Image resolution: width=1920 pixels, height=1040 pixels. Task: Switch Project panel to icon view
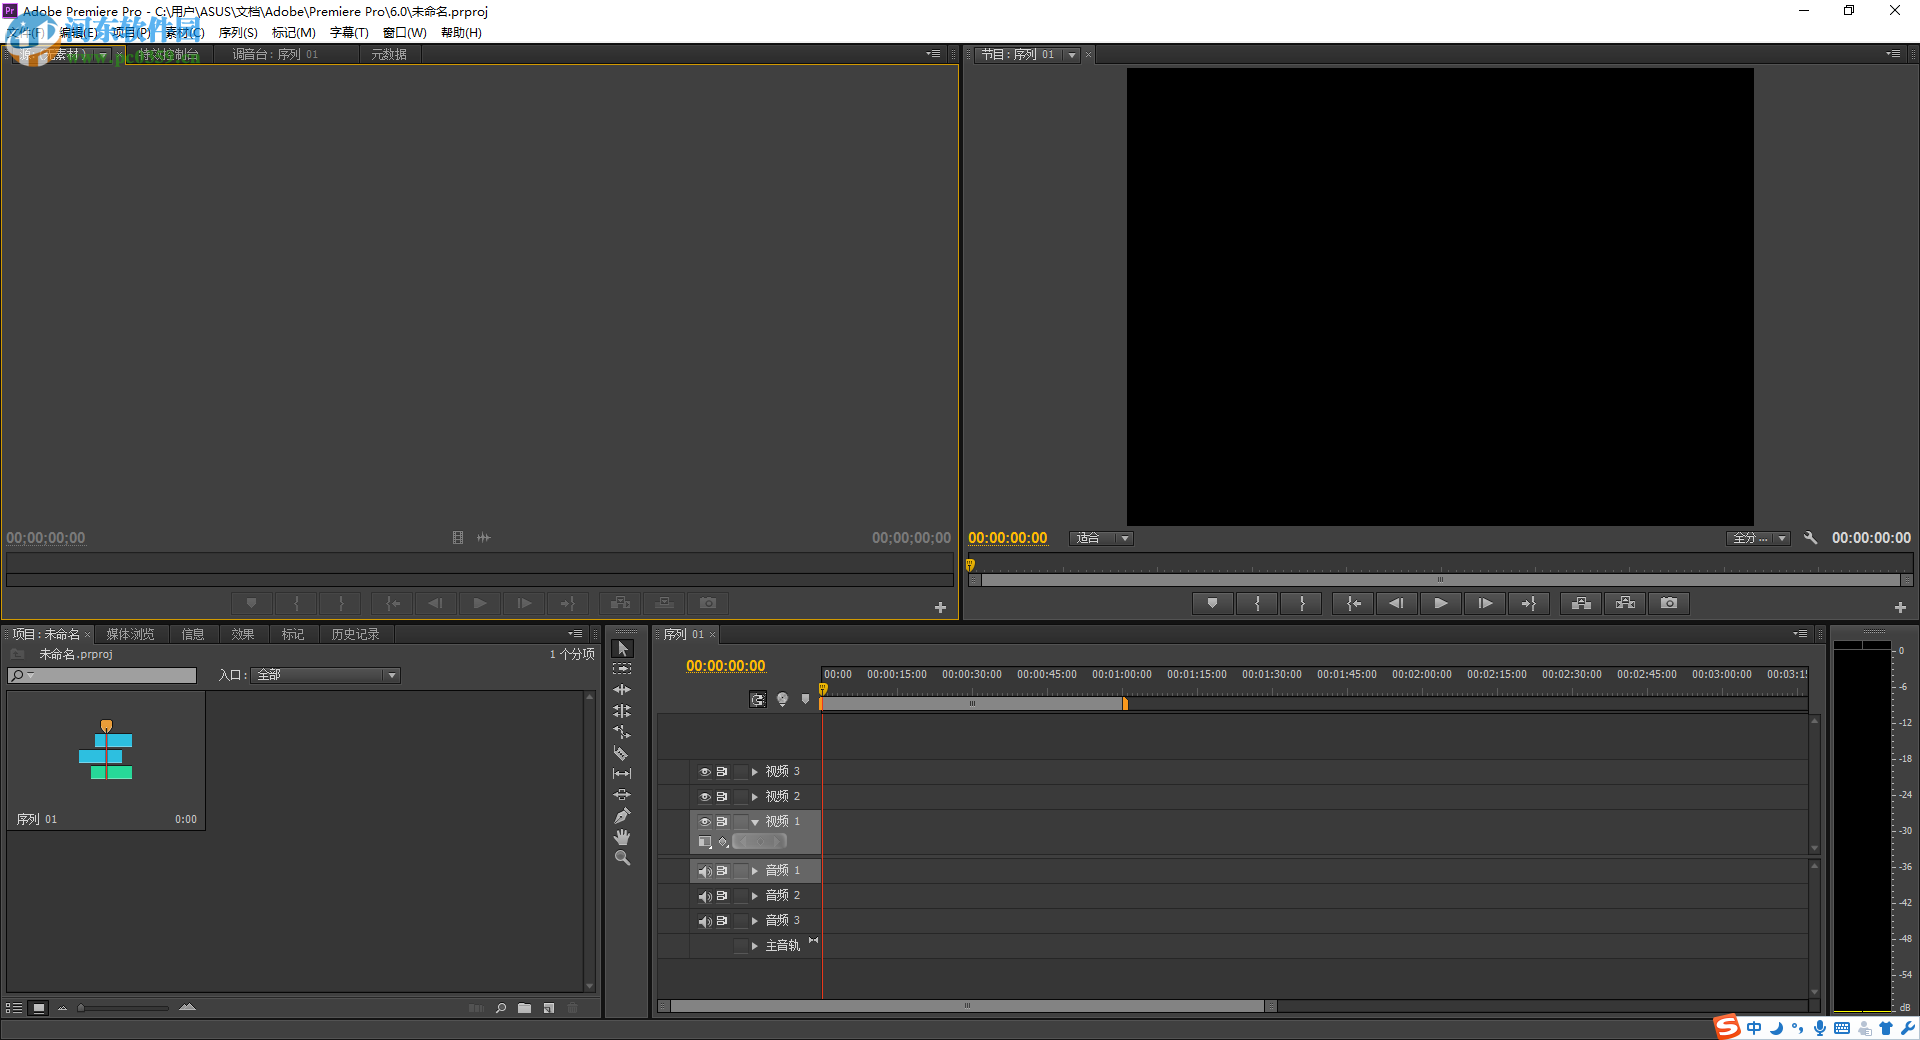coord(38,1008)
